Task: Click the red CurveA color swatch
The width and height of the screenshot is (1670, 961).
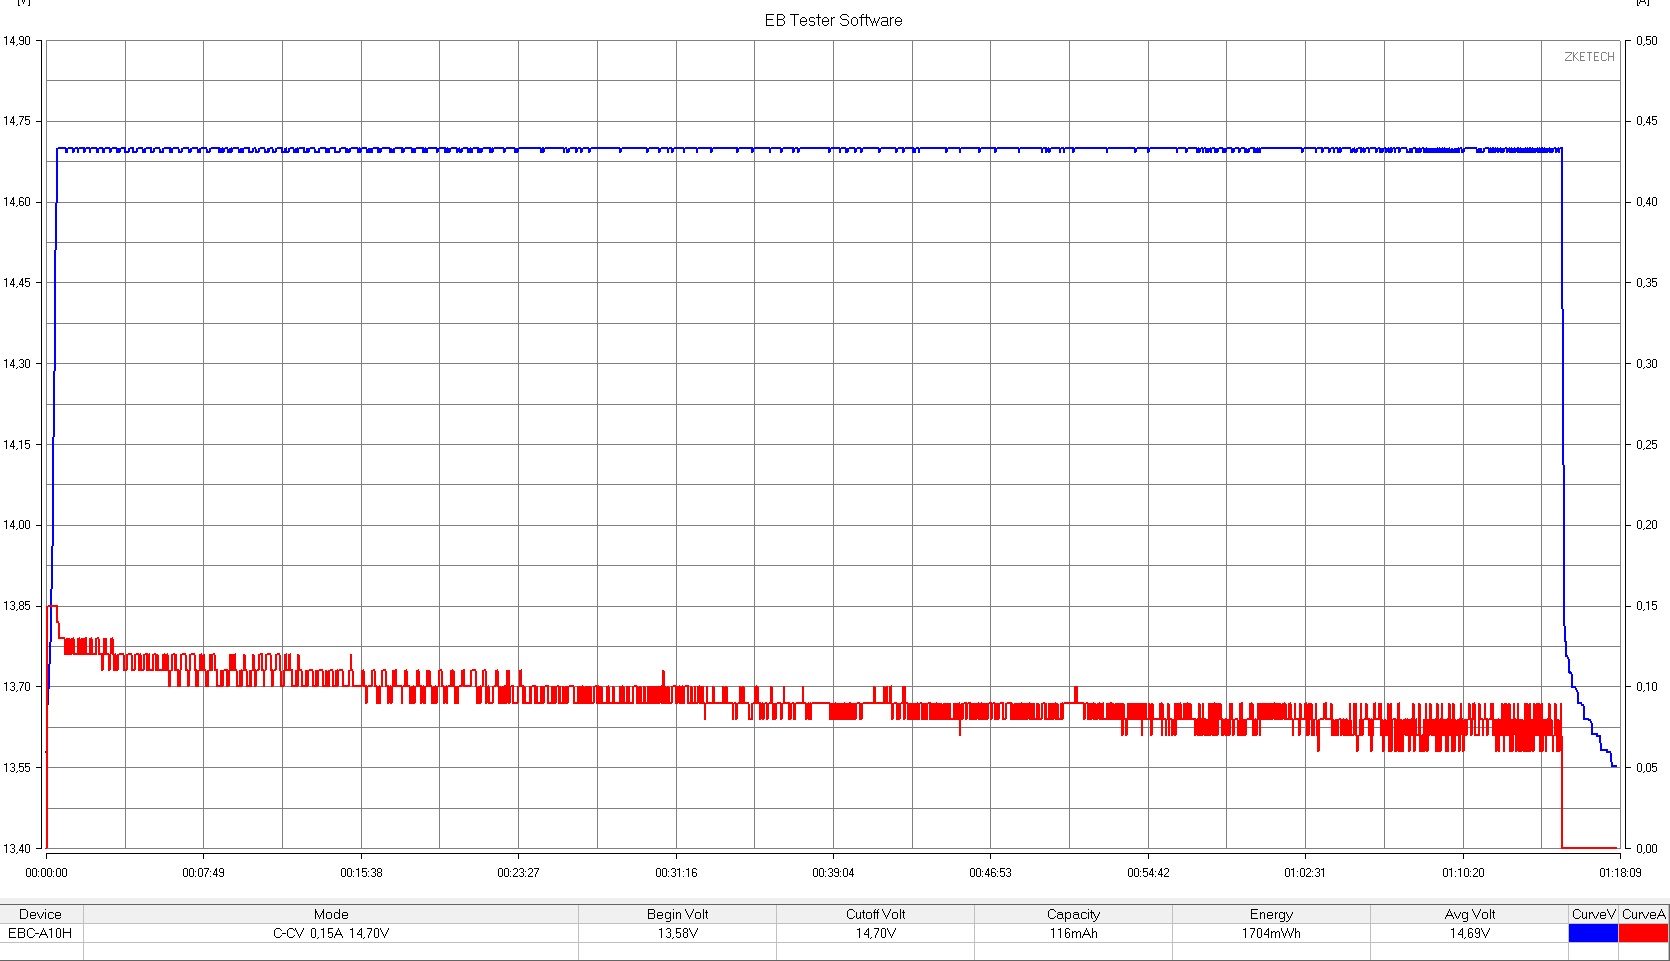Action: pyautogui.click(x=1644, y=933)
